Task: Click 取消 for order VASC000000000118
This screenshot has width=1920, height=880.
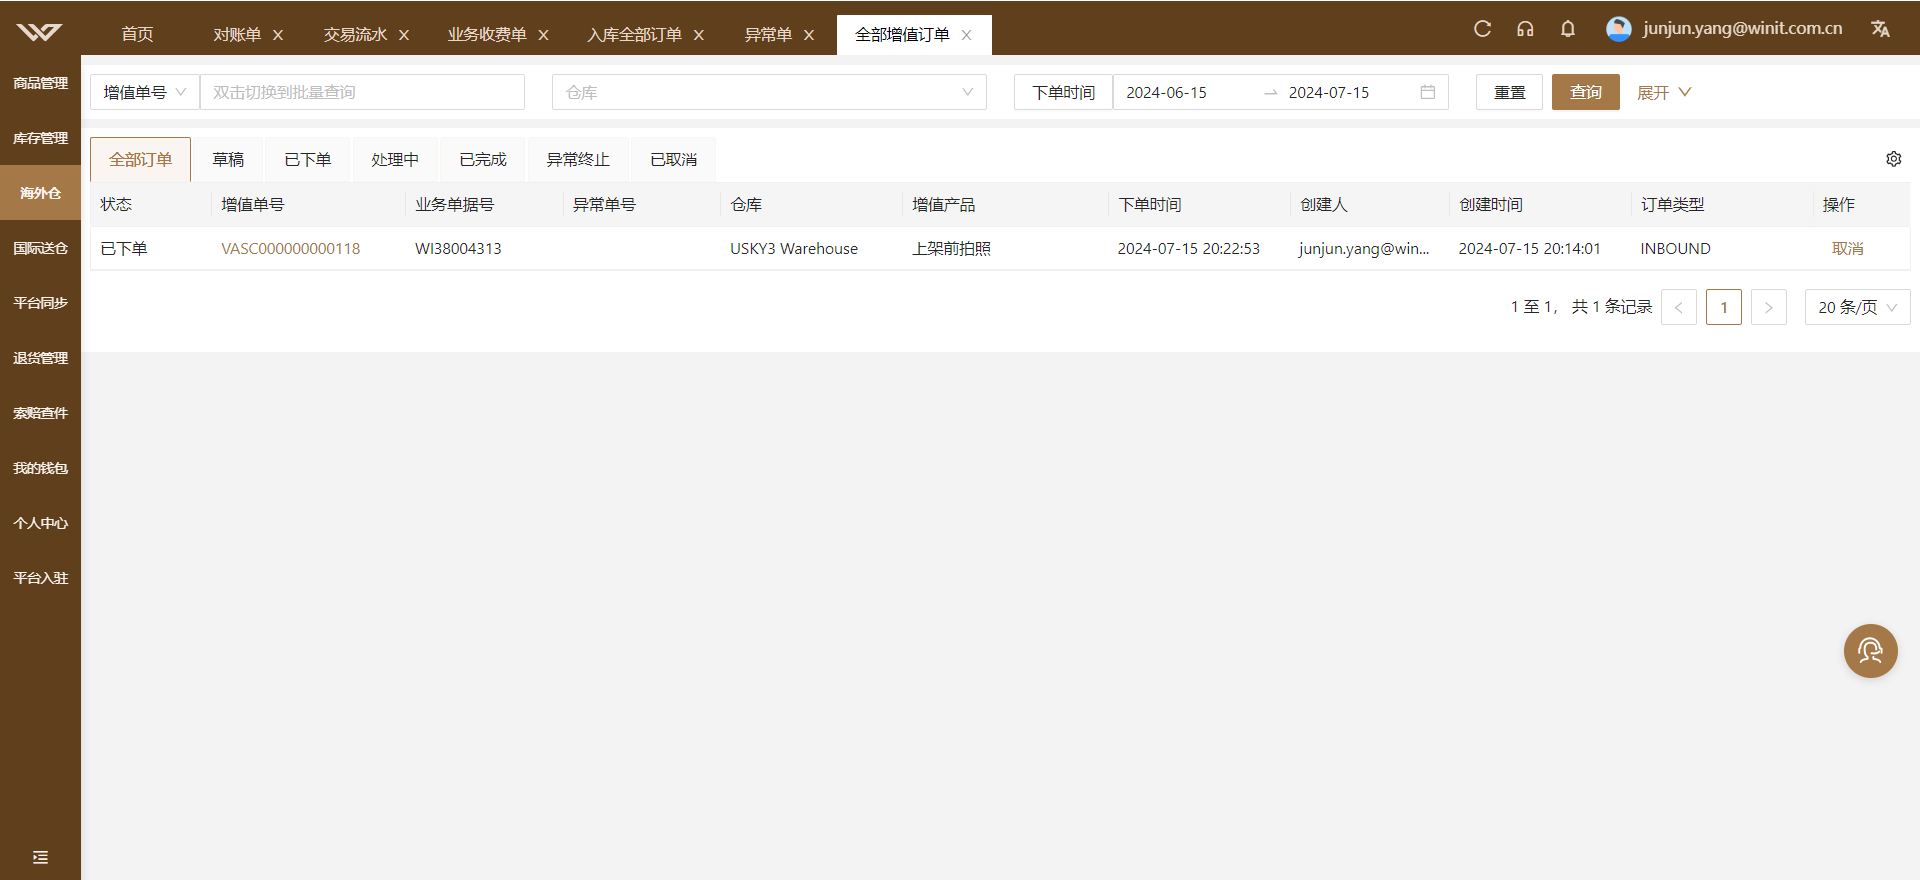Action: click(1847, 249)
